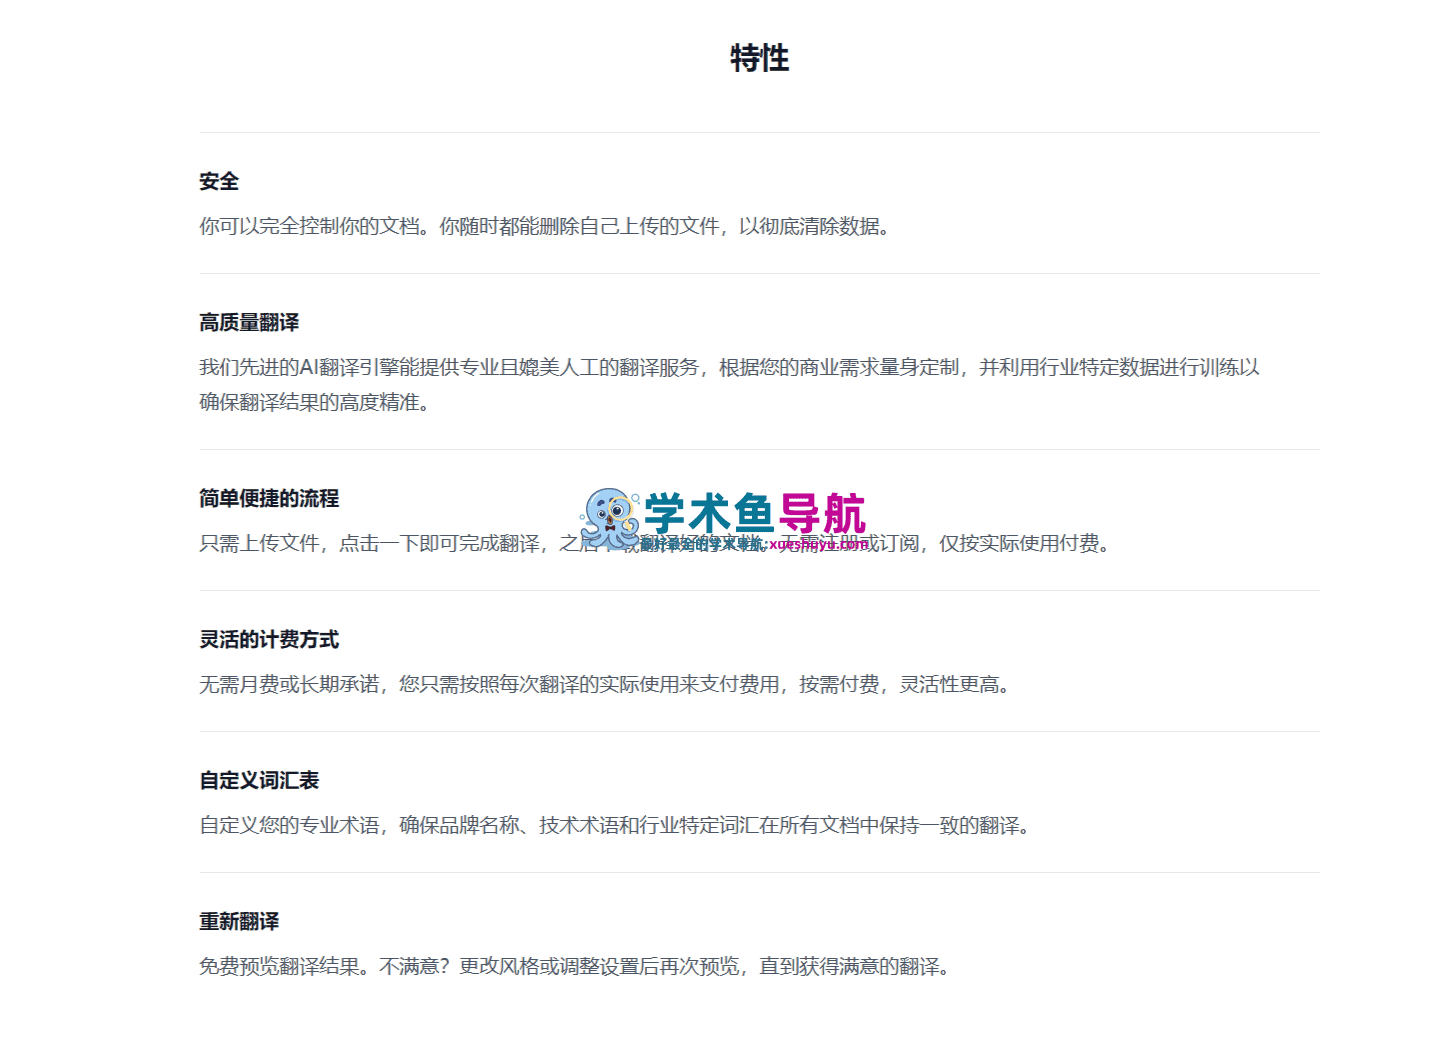Click the 不满意？ question text
The image size is (1448, 1040).
point(418,966)
